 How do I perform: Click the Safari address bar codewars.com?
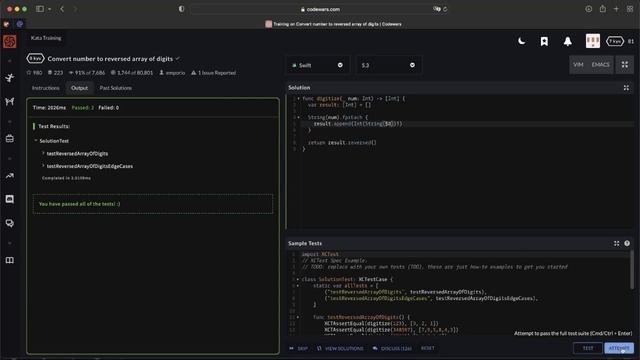tap(320, 9)
